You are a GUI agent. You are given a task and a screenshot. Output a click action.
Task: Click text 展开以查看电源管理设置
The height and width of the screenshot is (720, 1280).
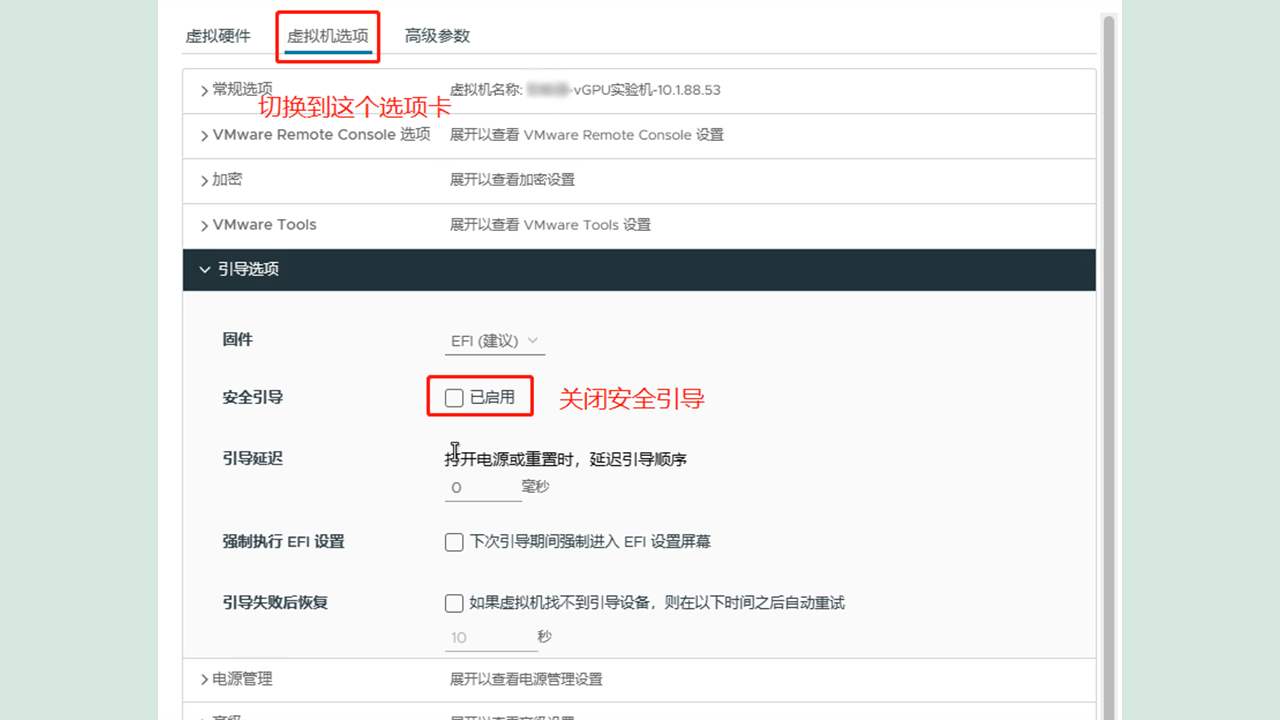coord(526,679)
